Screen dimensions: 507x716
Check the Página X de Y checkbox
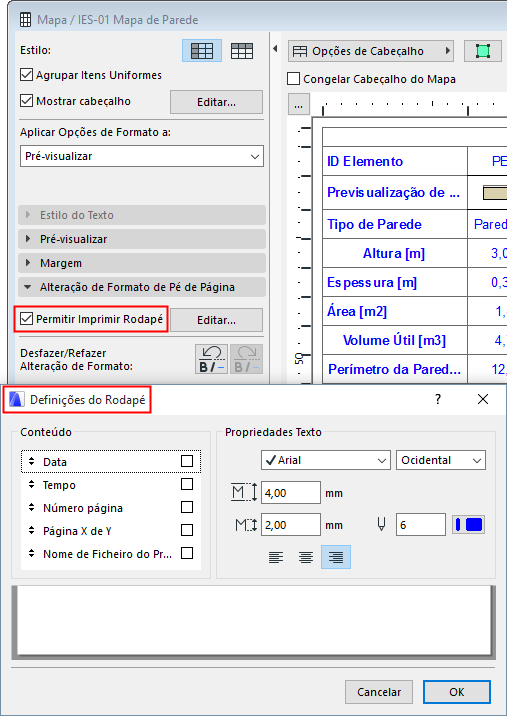click(187, 530)
